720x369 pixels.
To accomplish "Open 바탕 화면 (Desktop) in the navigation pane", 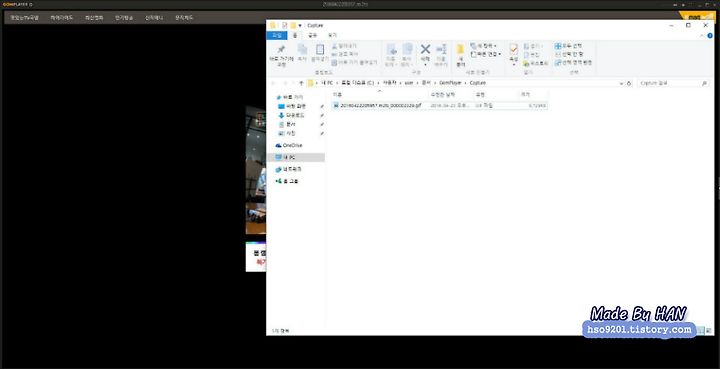I will pyautogui.click(x=292, y=106).
